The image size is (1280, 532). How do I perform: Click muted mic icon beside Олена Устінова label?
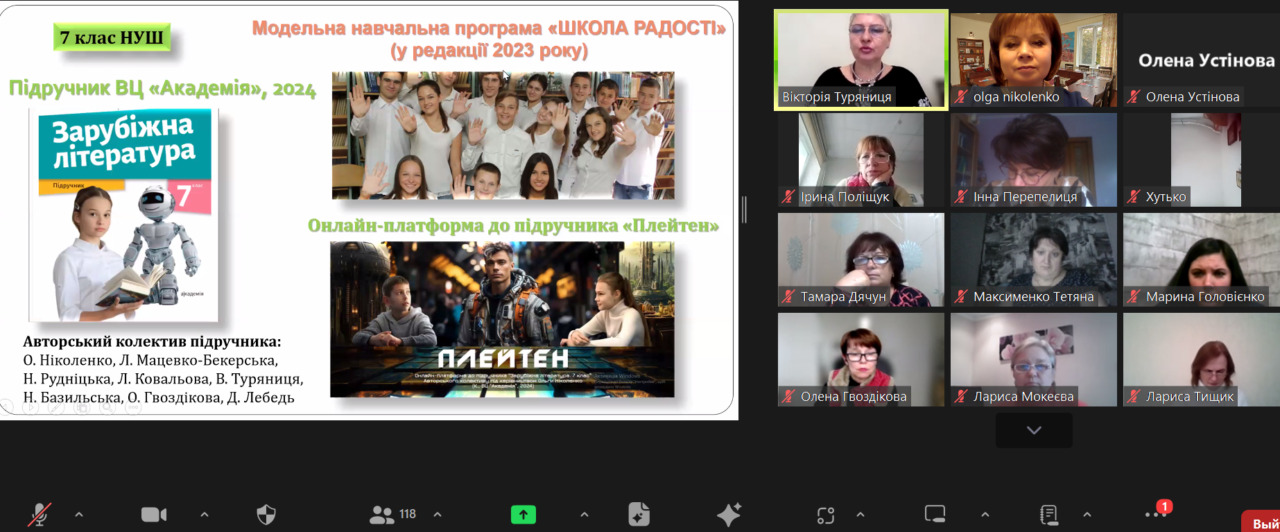coord(1134,97)
